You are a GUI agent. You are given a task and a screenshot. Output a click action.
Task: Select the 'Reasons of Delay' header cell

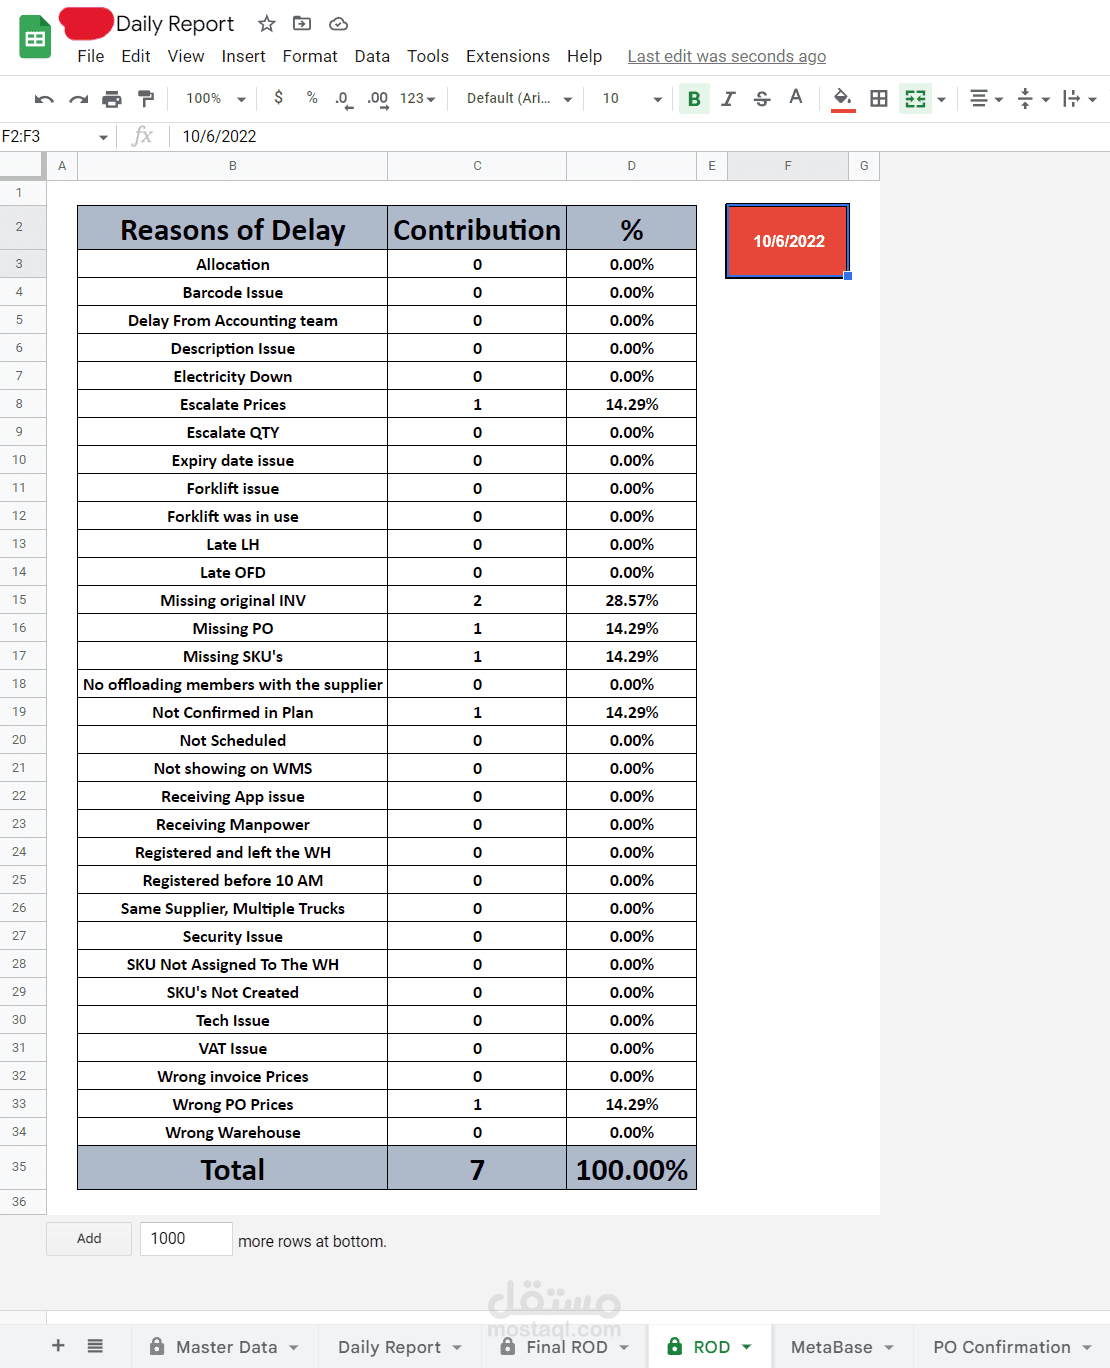coord(233,229)
